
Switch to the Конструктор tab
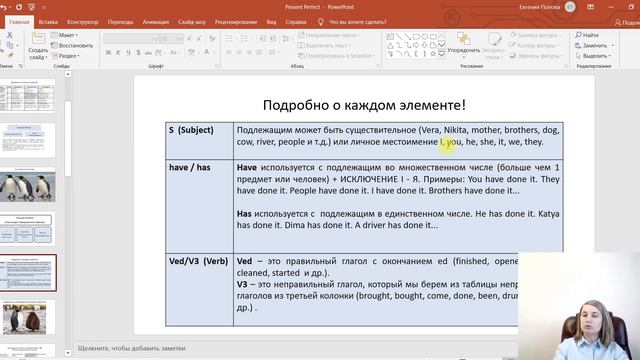(82, 22)
